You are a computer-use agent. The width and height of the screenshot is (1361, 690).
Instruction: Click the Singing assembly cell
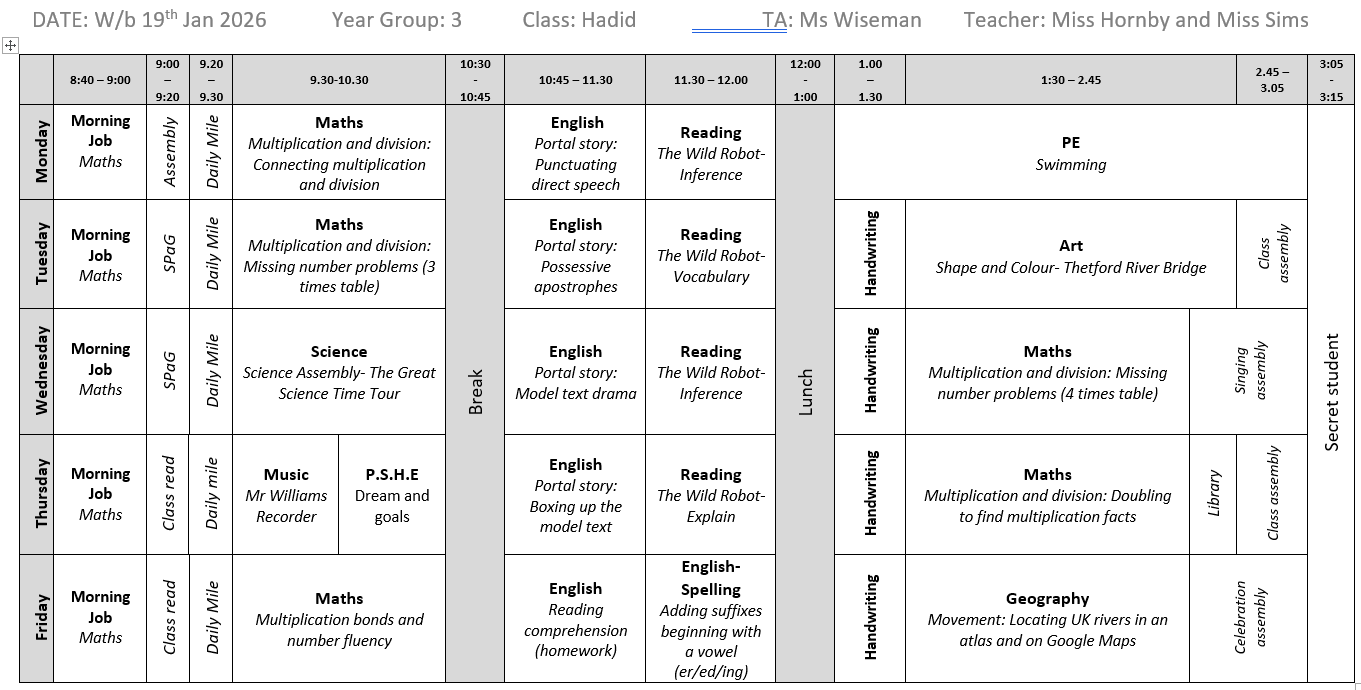1249,372
